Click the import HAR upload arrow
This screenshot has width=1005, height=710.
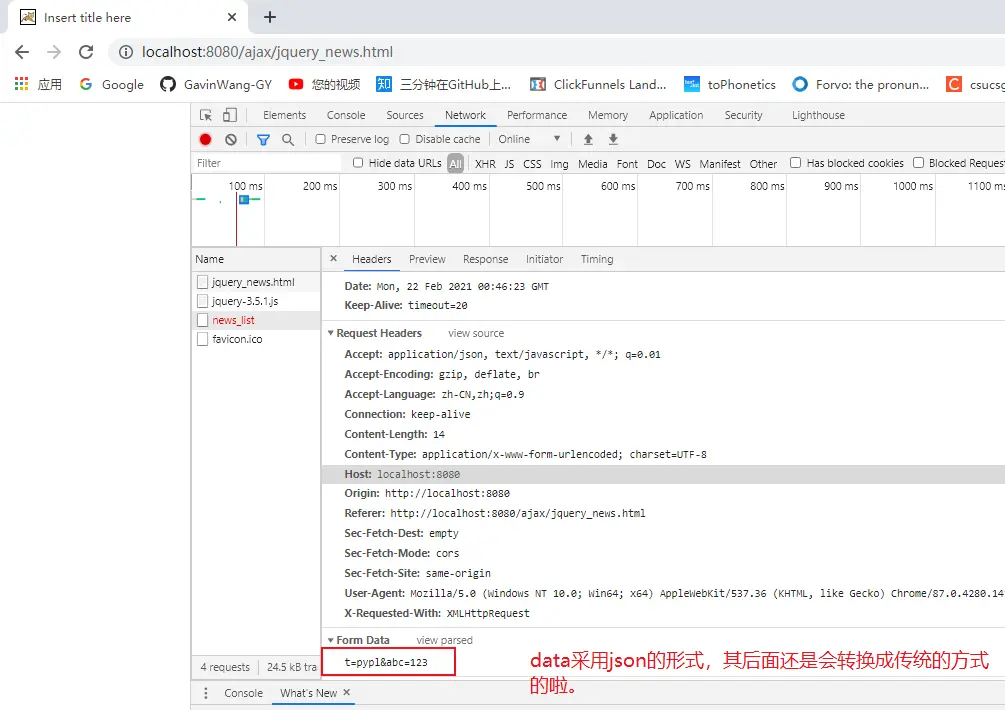(x=588, y=140)
